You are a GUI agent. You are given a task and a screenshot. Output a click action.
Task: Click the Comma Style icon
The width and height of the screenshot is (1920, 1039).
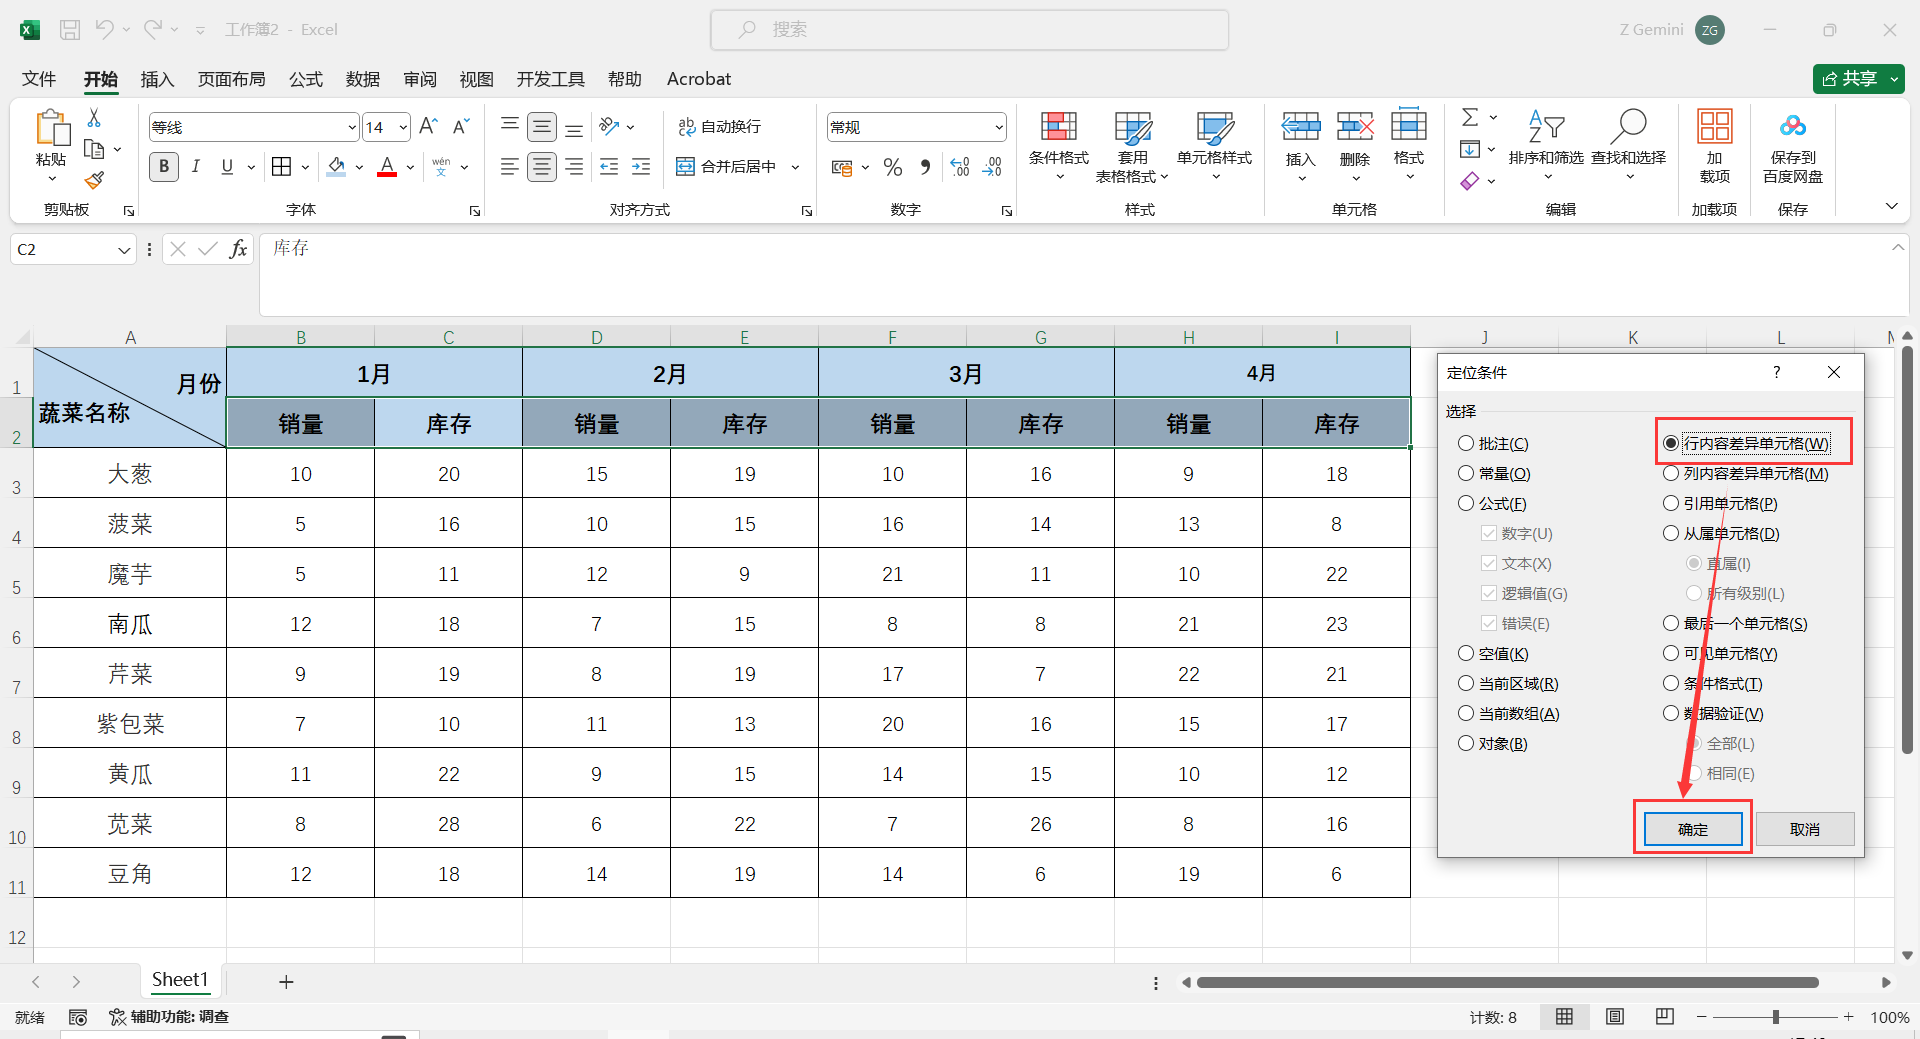pos(925,167)
